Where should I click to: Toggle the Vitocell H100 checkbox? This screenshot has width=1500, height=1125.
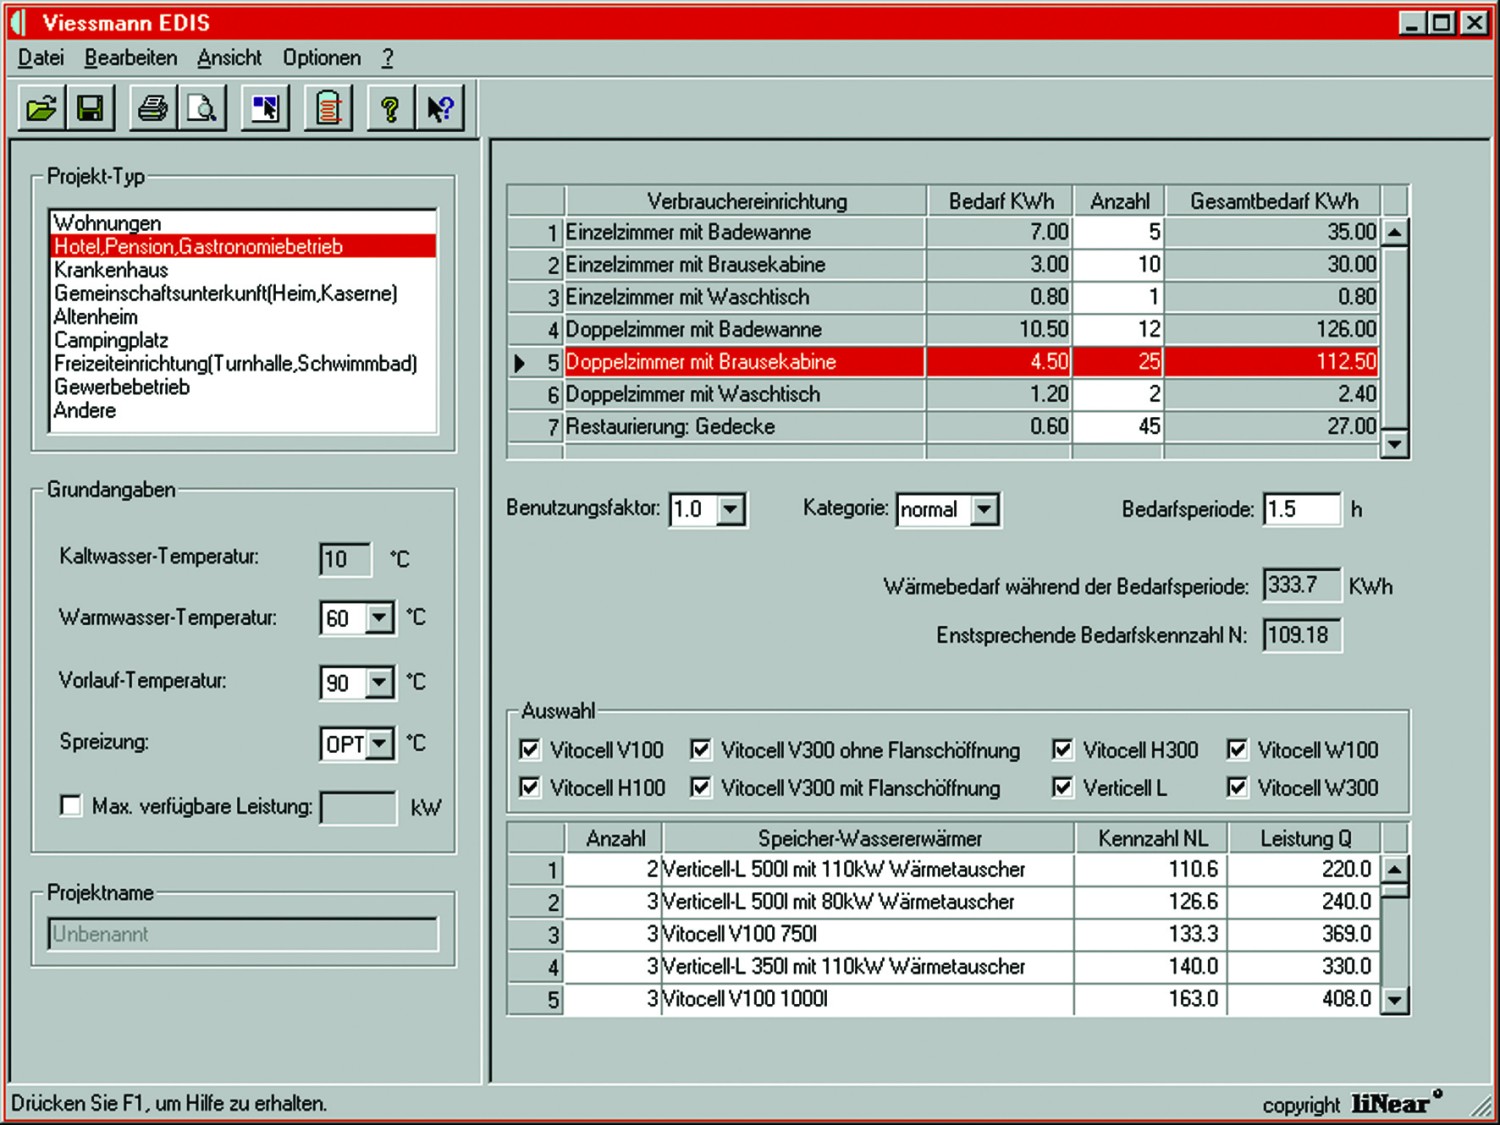(x=530, y=788)
